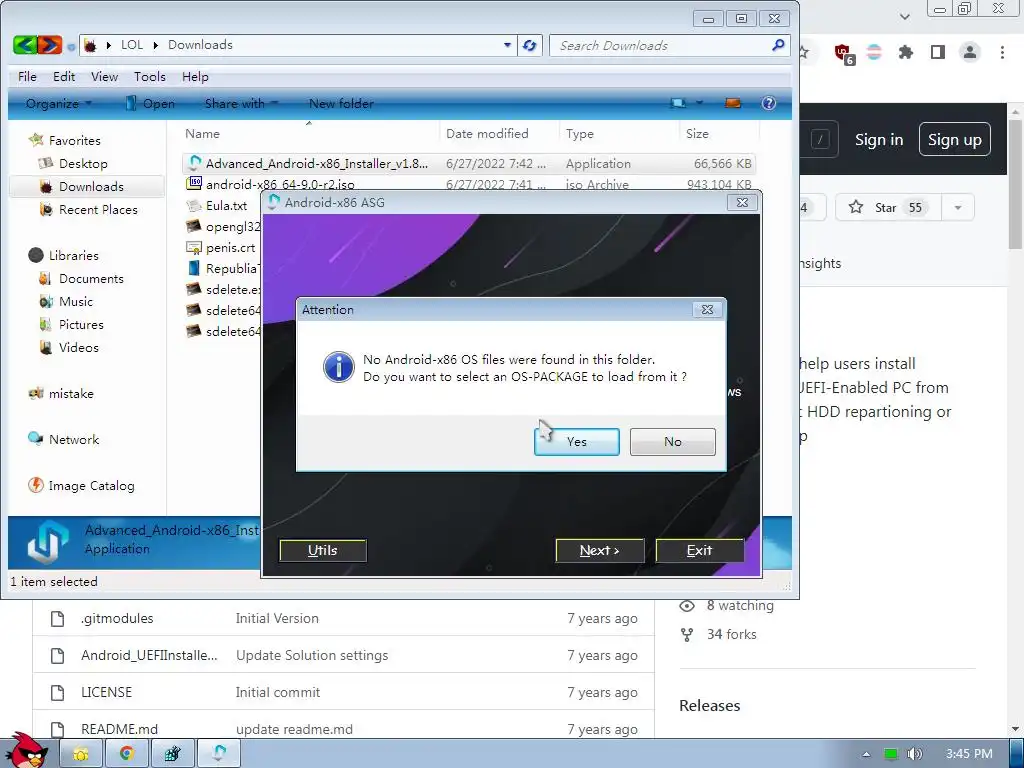This screenshot has height=768, width=1024.
Task: Choose No in Attention dialog
Action: point(673,441)
